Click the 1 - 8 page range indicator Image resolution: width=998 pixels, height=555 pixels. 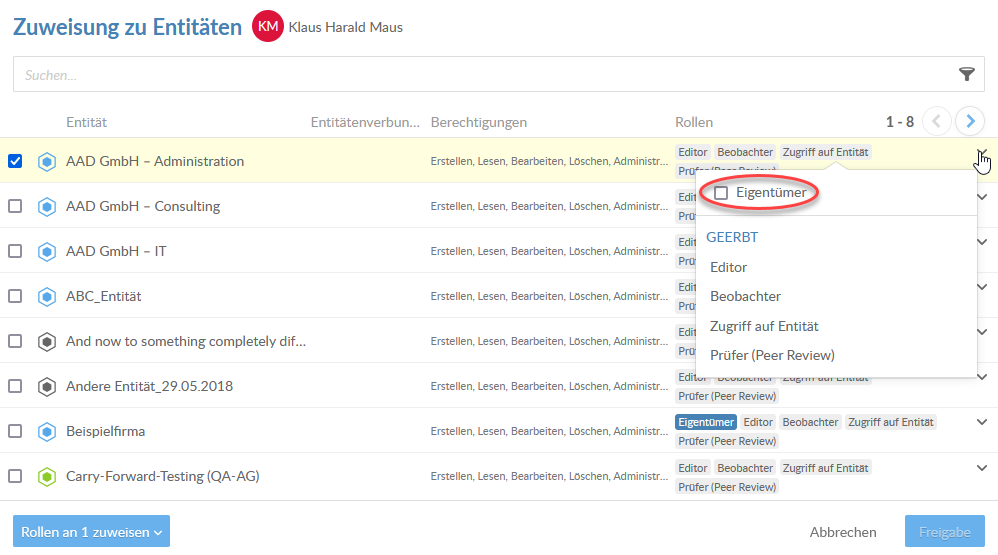click(x=899, y=122)
